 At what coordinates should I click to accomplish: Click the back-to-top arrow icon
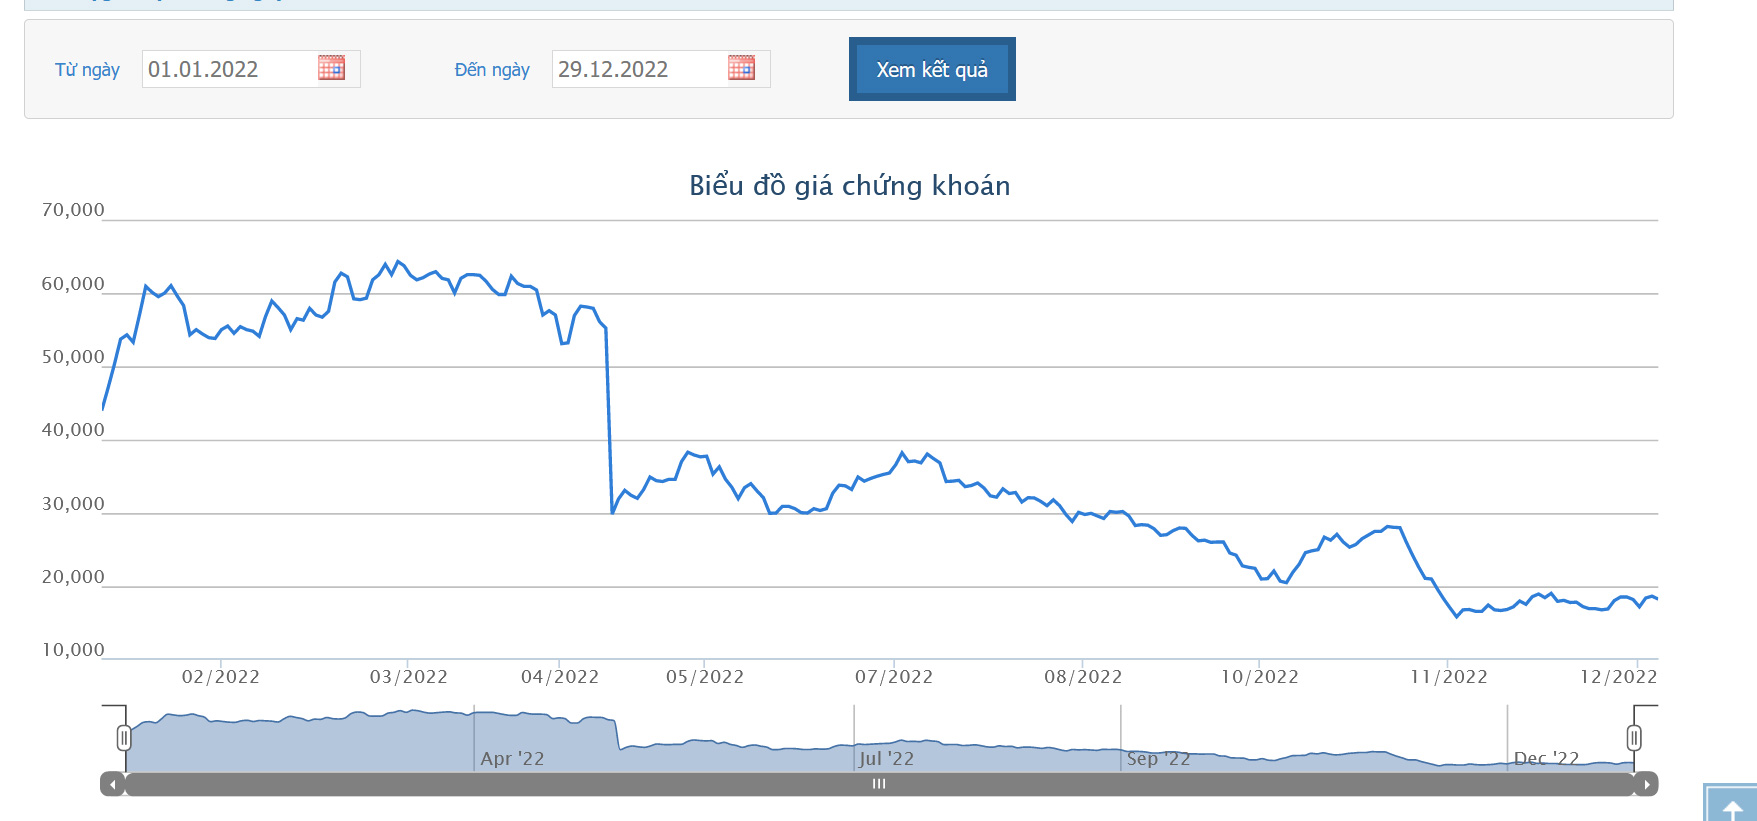(x=1732, y=806)
